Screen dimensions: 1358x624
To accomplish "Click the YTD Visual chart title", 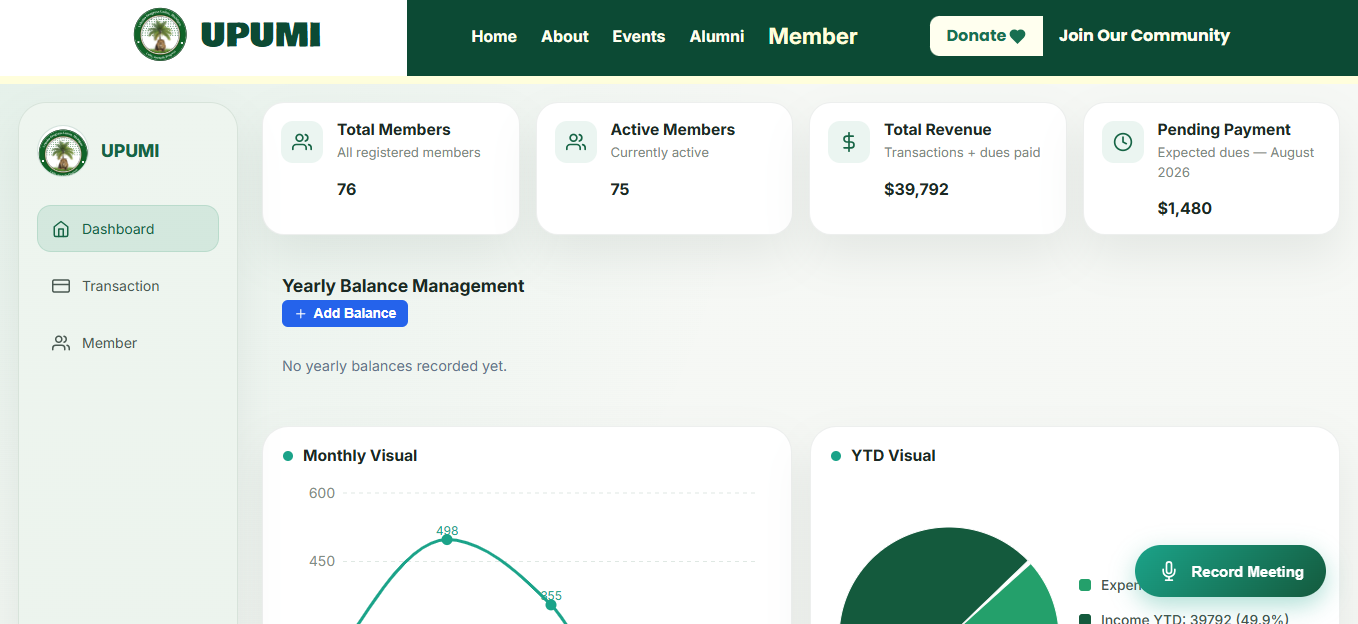I will pyautogui.click(x=893, y=456).
